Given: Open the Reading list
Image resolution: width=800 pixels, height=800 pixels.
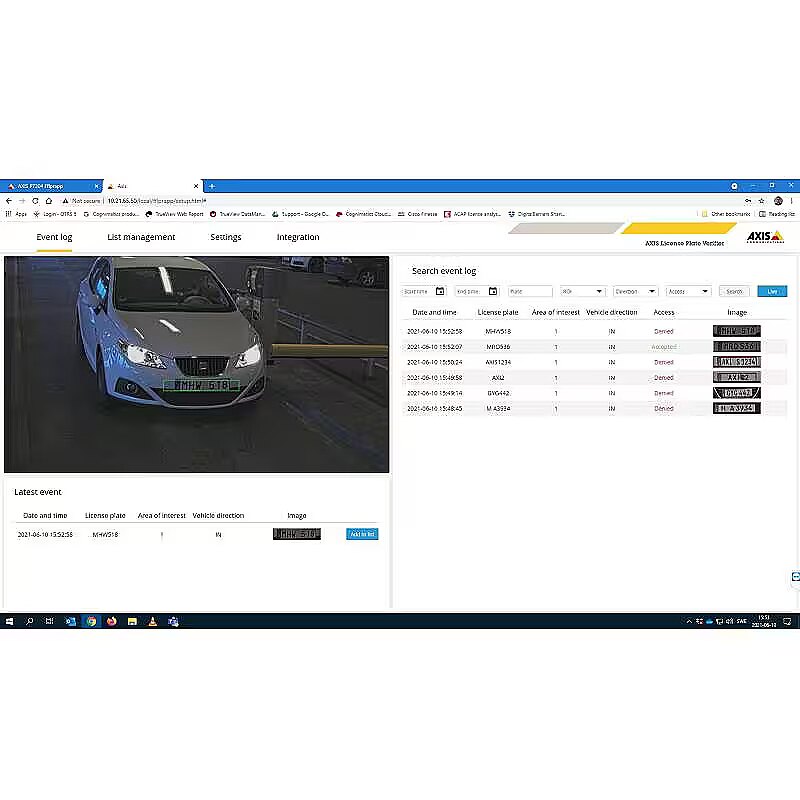Looking at the screenshot, I should click(x=777, y=214).
